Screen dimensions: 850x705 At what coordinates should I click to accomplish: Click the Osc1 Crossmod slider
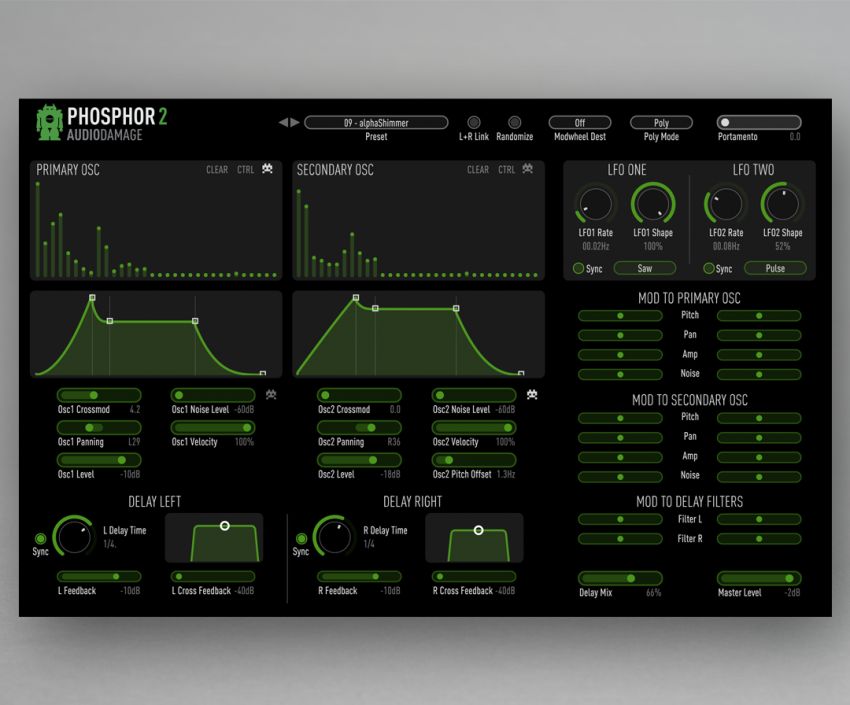[x=99, y=395]
